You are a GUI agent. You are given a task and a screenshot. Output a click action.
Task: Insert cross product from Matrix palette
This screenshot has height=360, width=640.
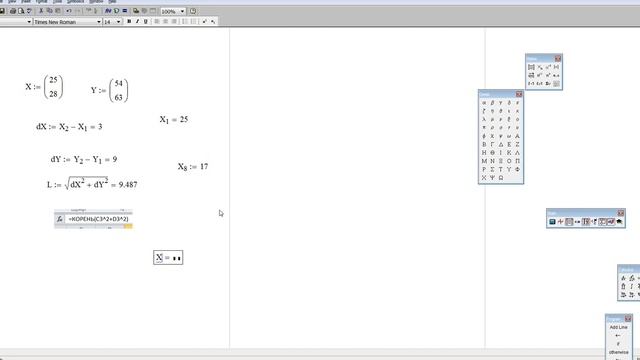540,84
